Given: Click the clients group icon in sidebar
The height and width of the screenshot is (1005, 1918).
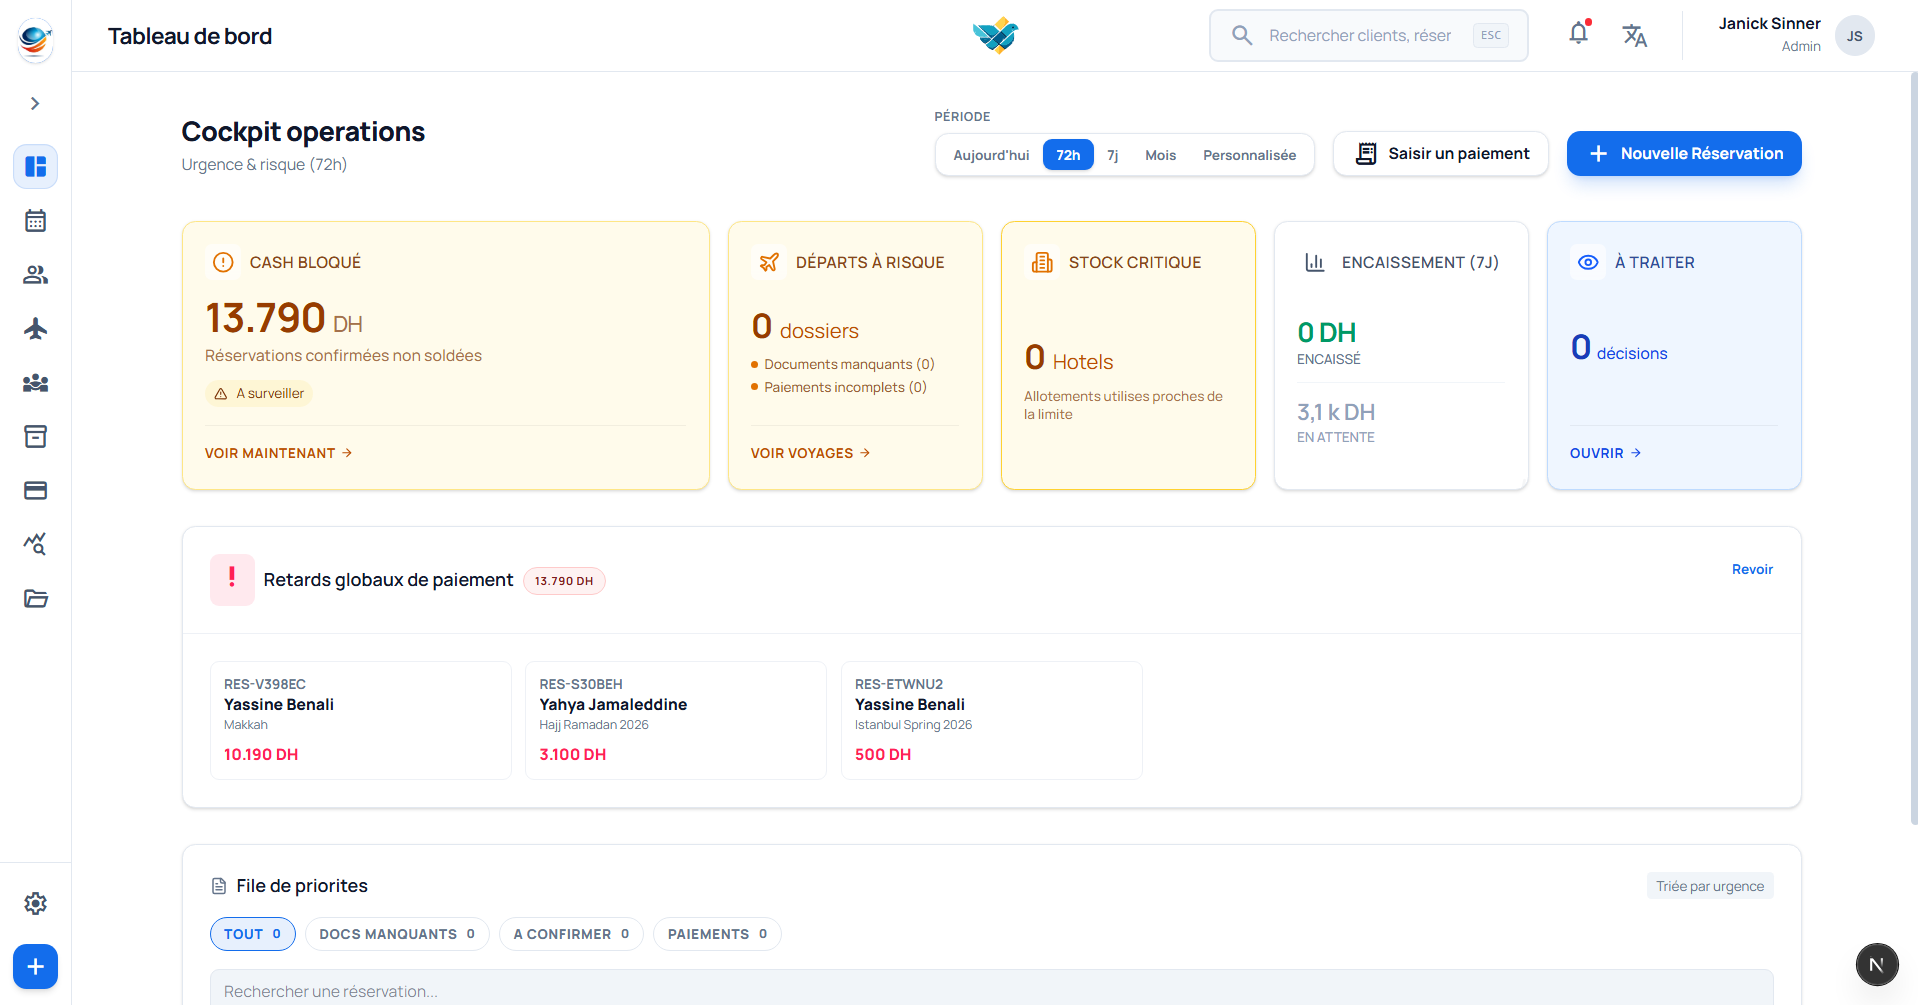Looking at the screenshot, I should pyautogui.click(x=35, y=275).
